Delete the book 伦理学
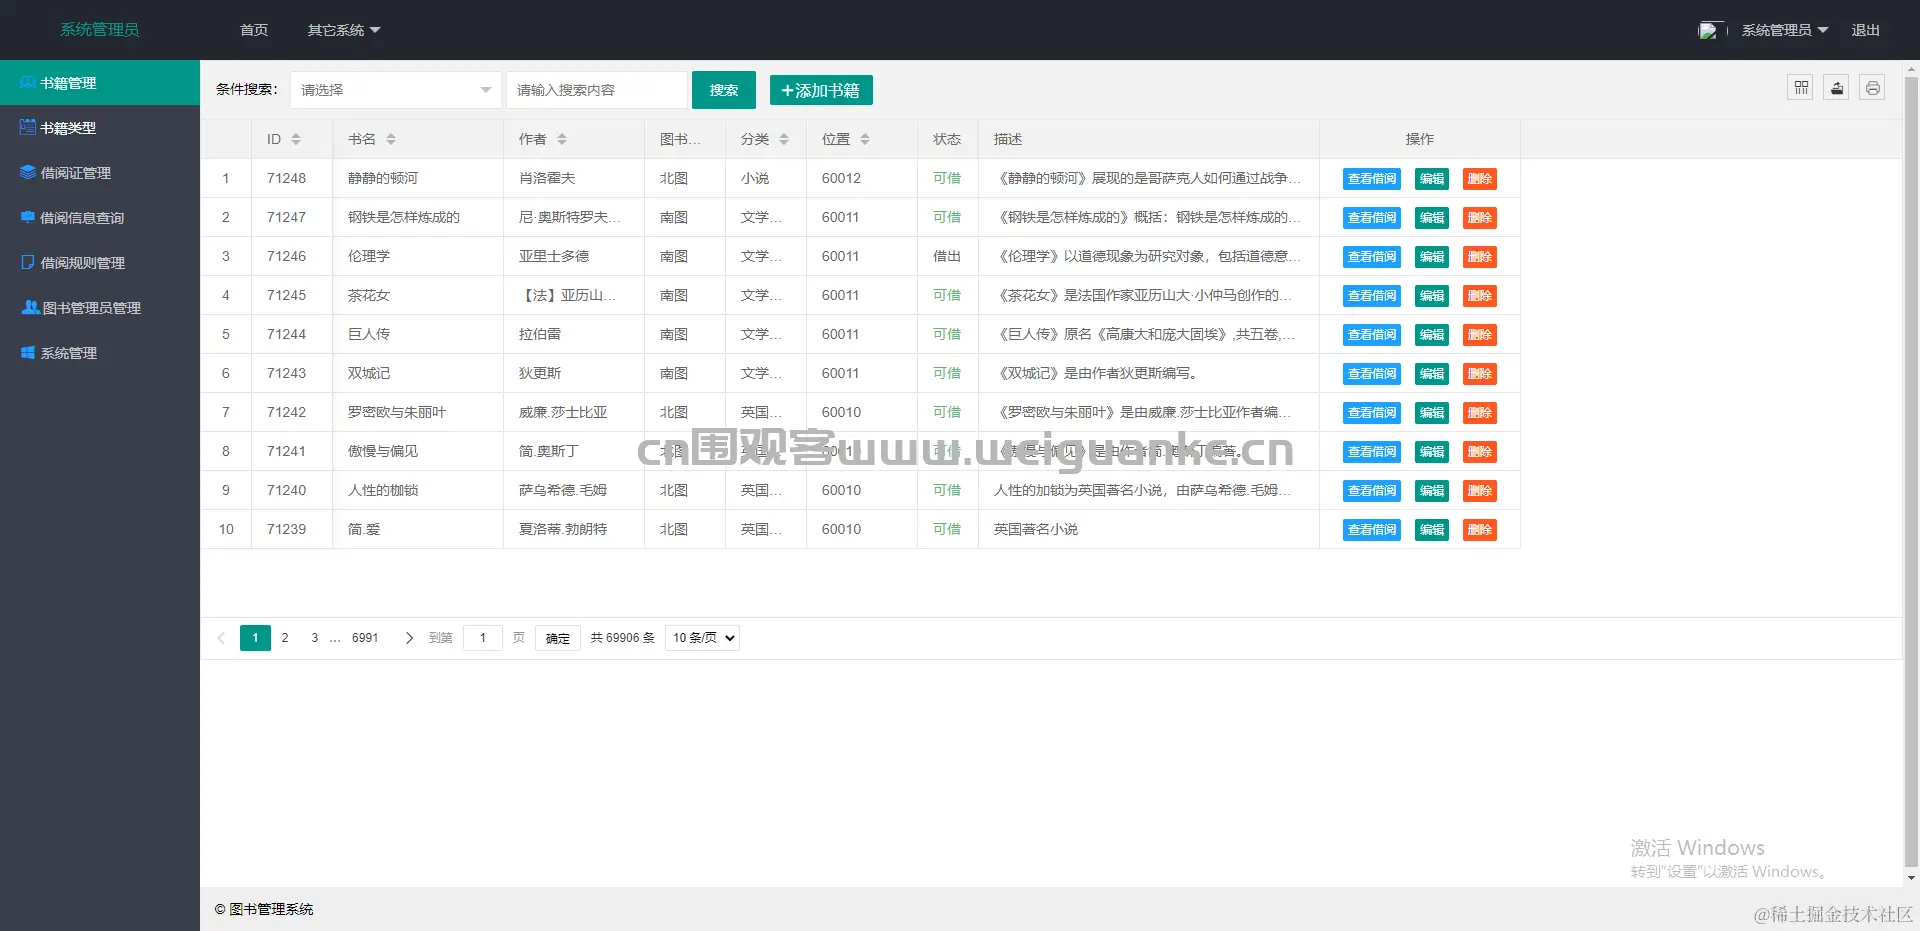Screen dimensions: 1920x931 point(1480,257)
